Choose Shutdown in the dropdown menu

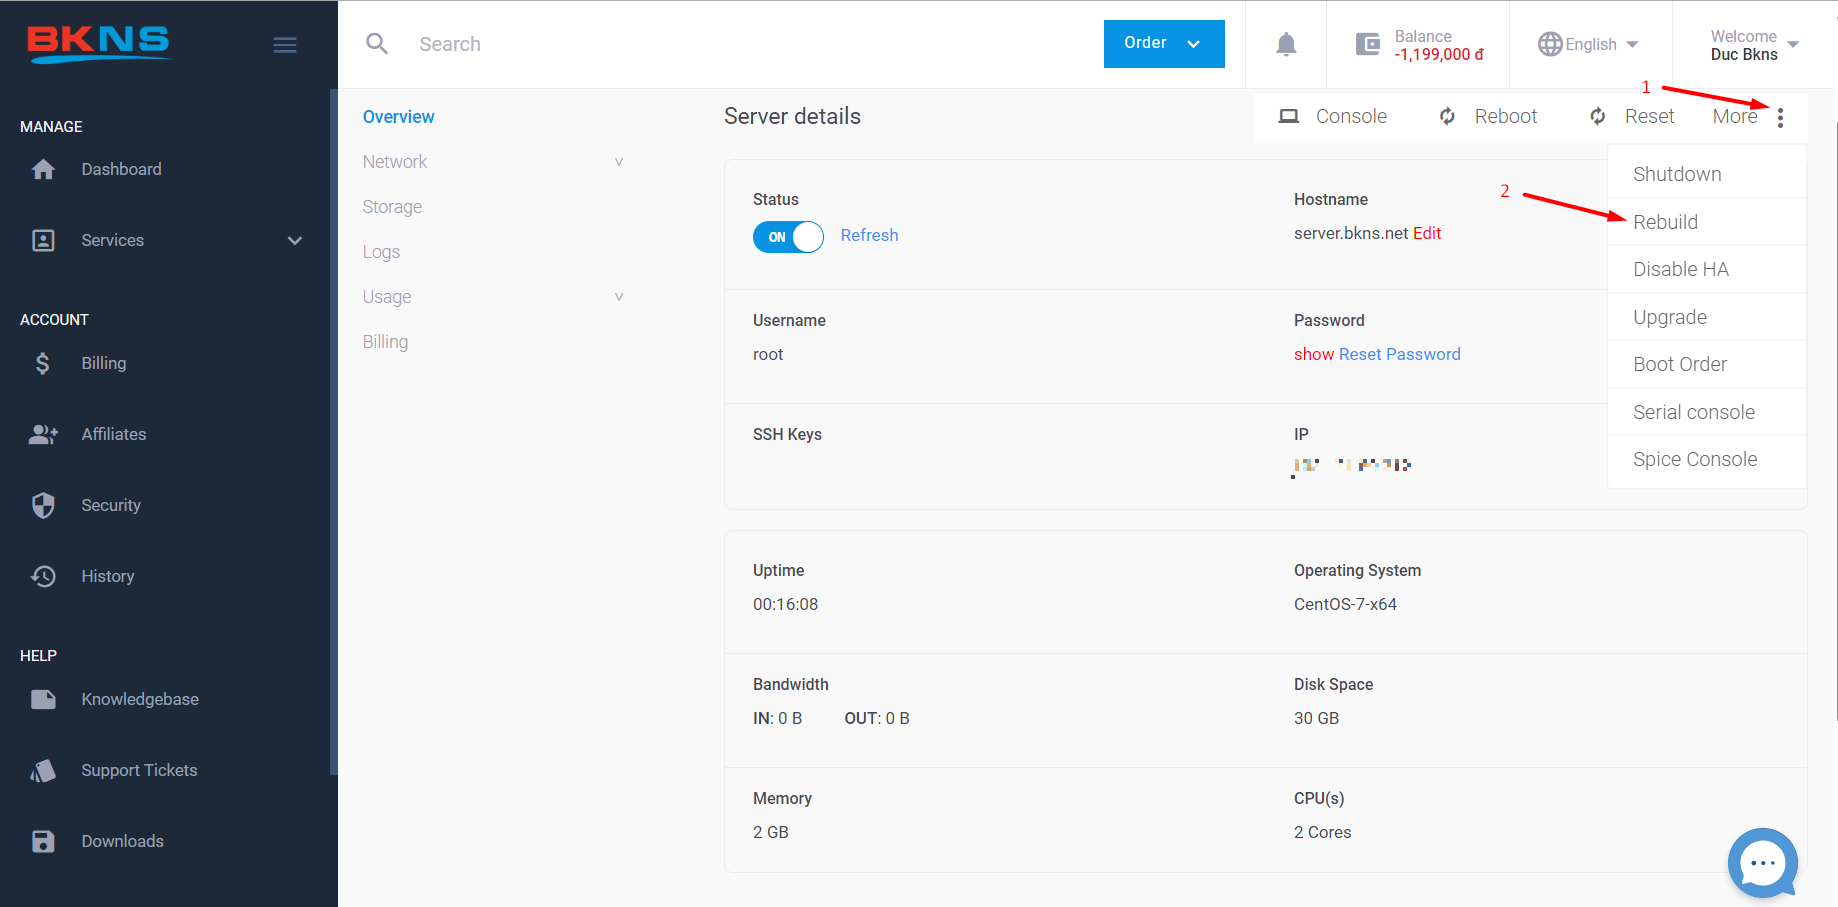1677,174
